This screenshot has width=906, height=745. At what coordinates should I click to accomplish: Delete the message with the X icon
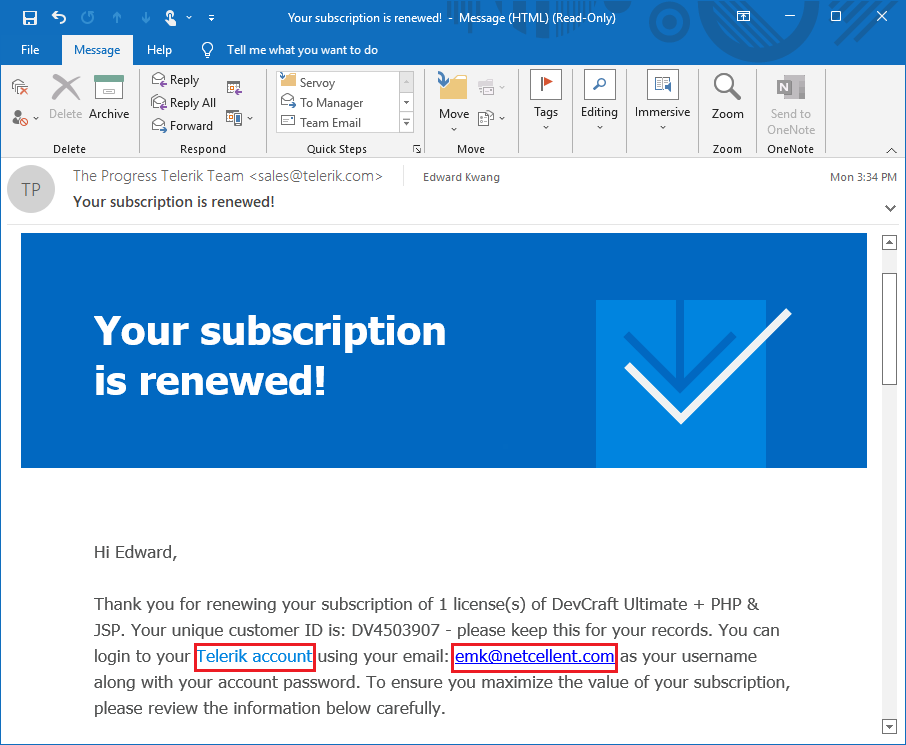66,97
